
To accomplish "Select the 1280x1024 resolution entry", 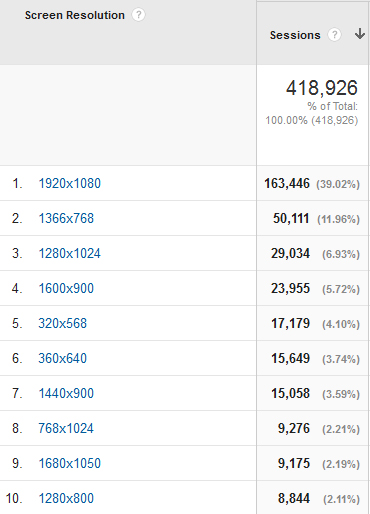I will 69,253.
